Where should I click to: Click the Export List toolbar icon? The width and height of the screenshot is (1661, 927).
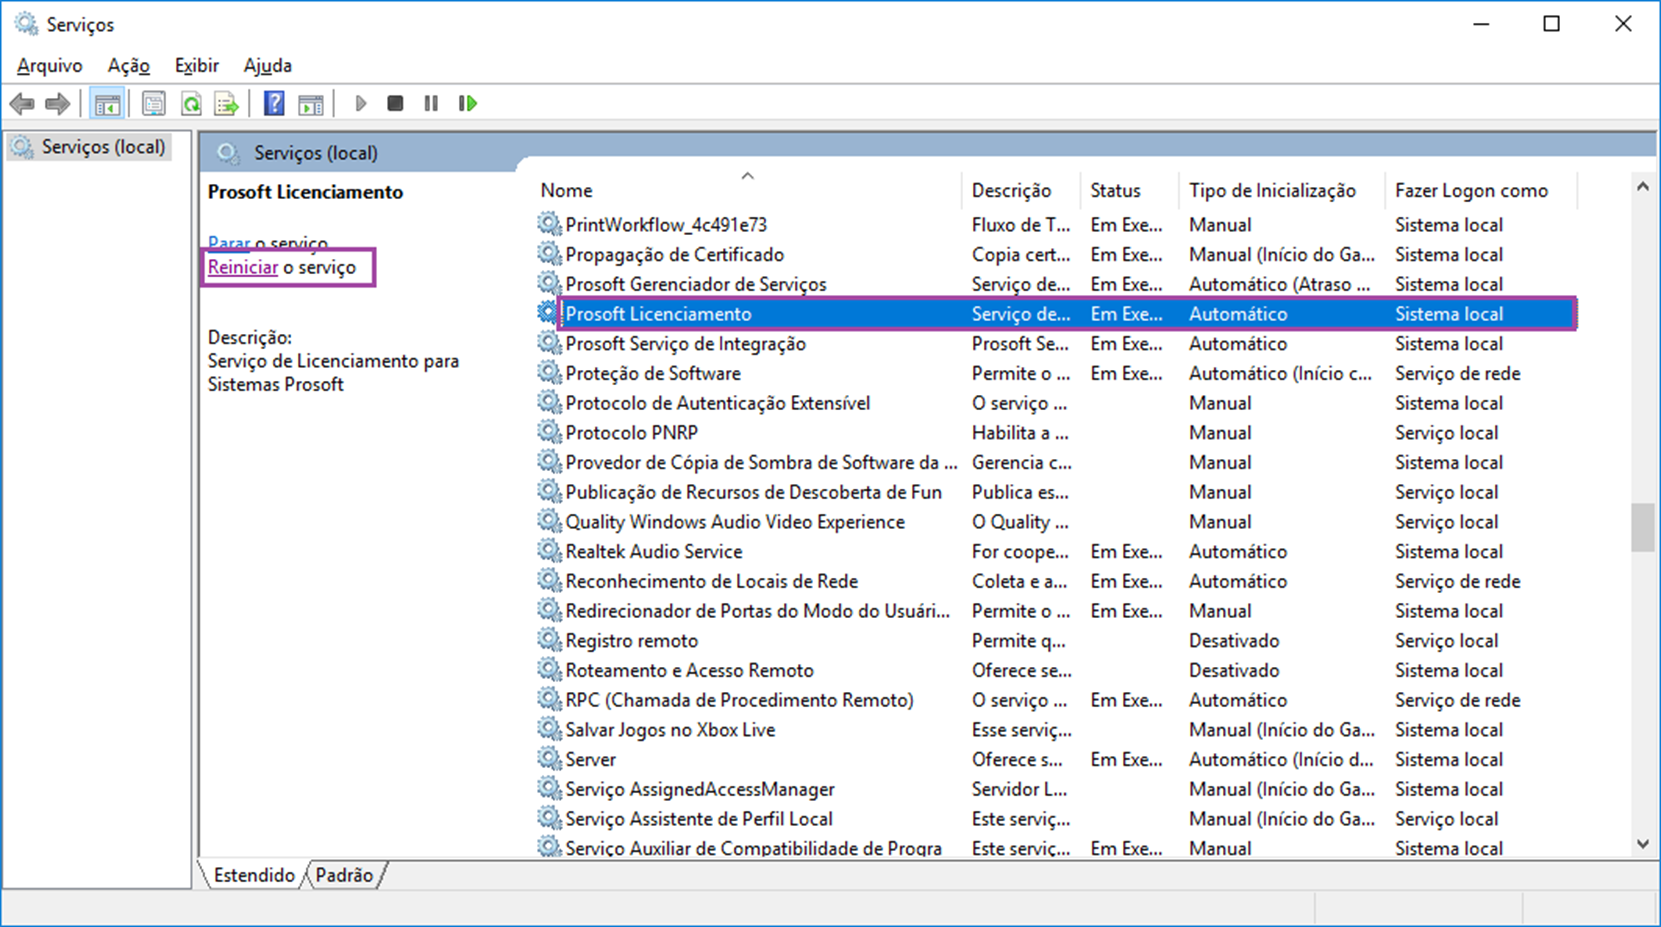[227, 103]
